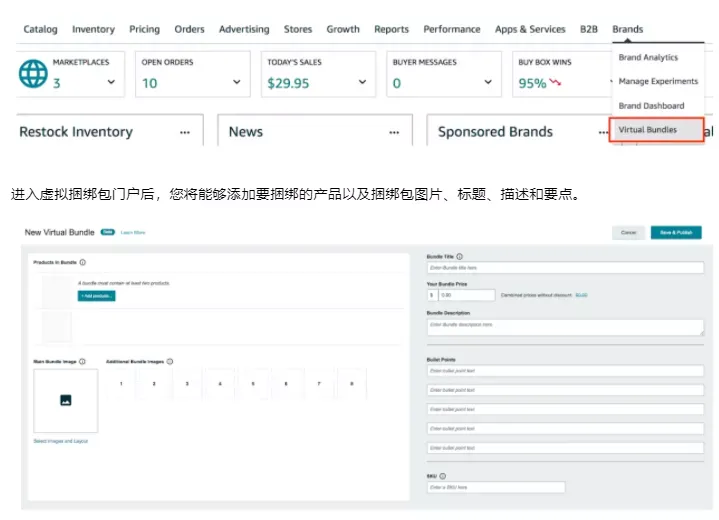Select additional bundle image slot 4
The height and width of the screenshot is (520, 719).
220,383
